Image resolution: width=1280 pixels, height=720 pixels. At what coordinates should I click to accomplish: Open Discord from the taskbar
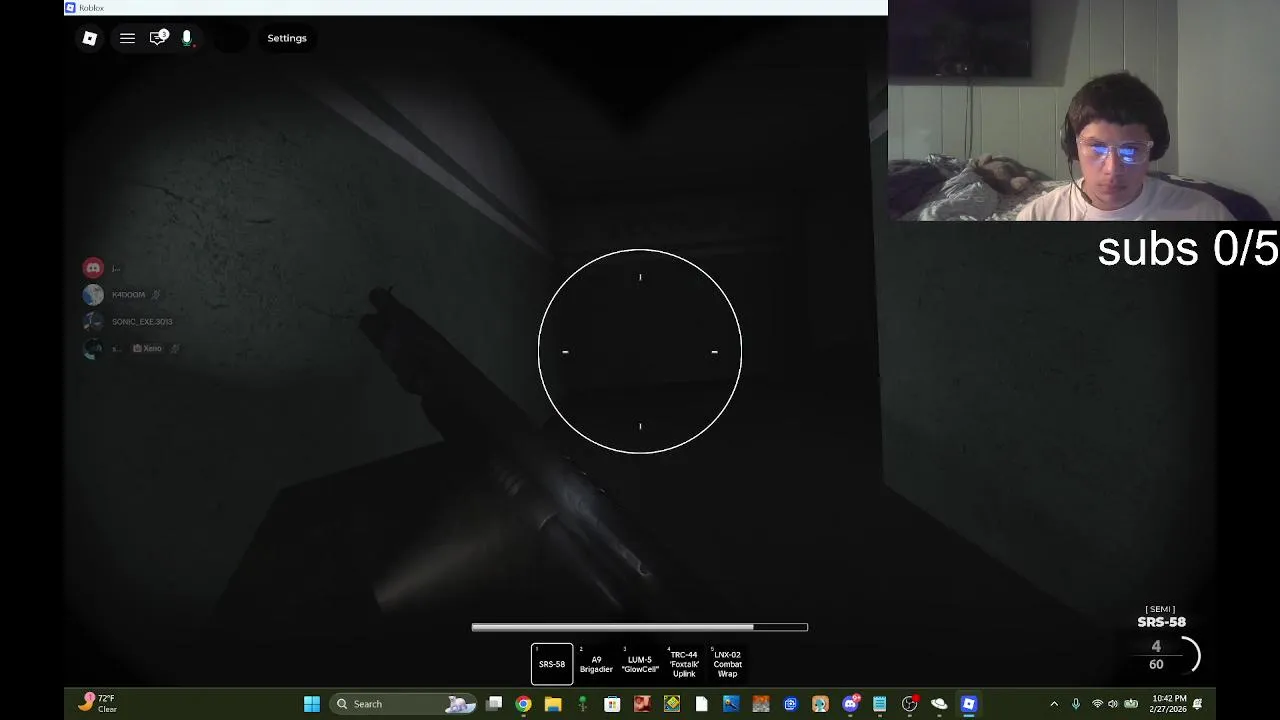[850, 704]
